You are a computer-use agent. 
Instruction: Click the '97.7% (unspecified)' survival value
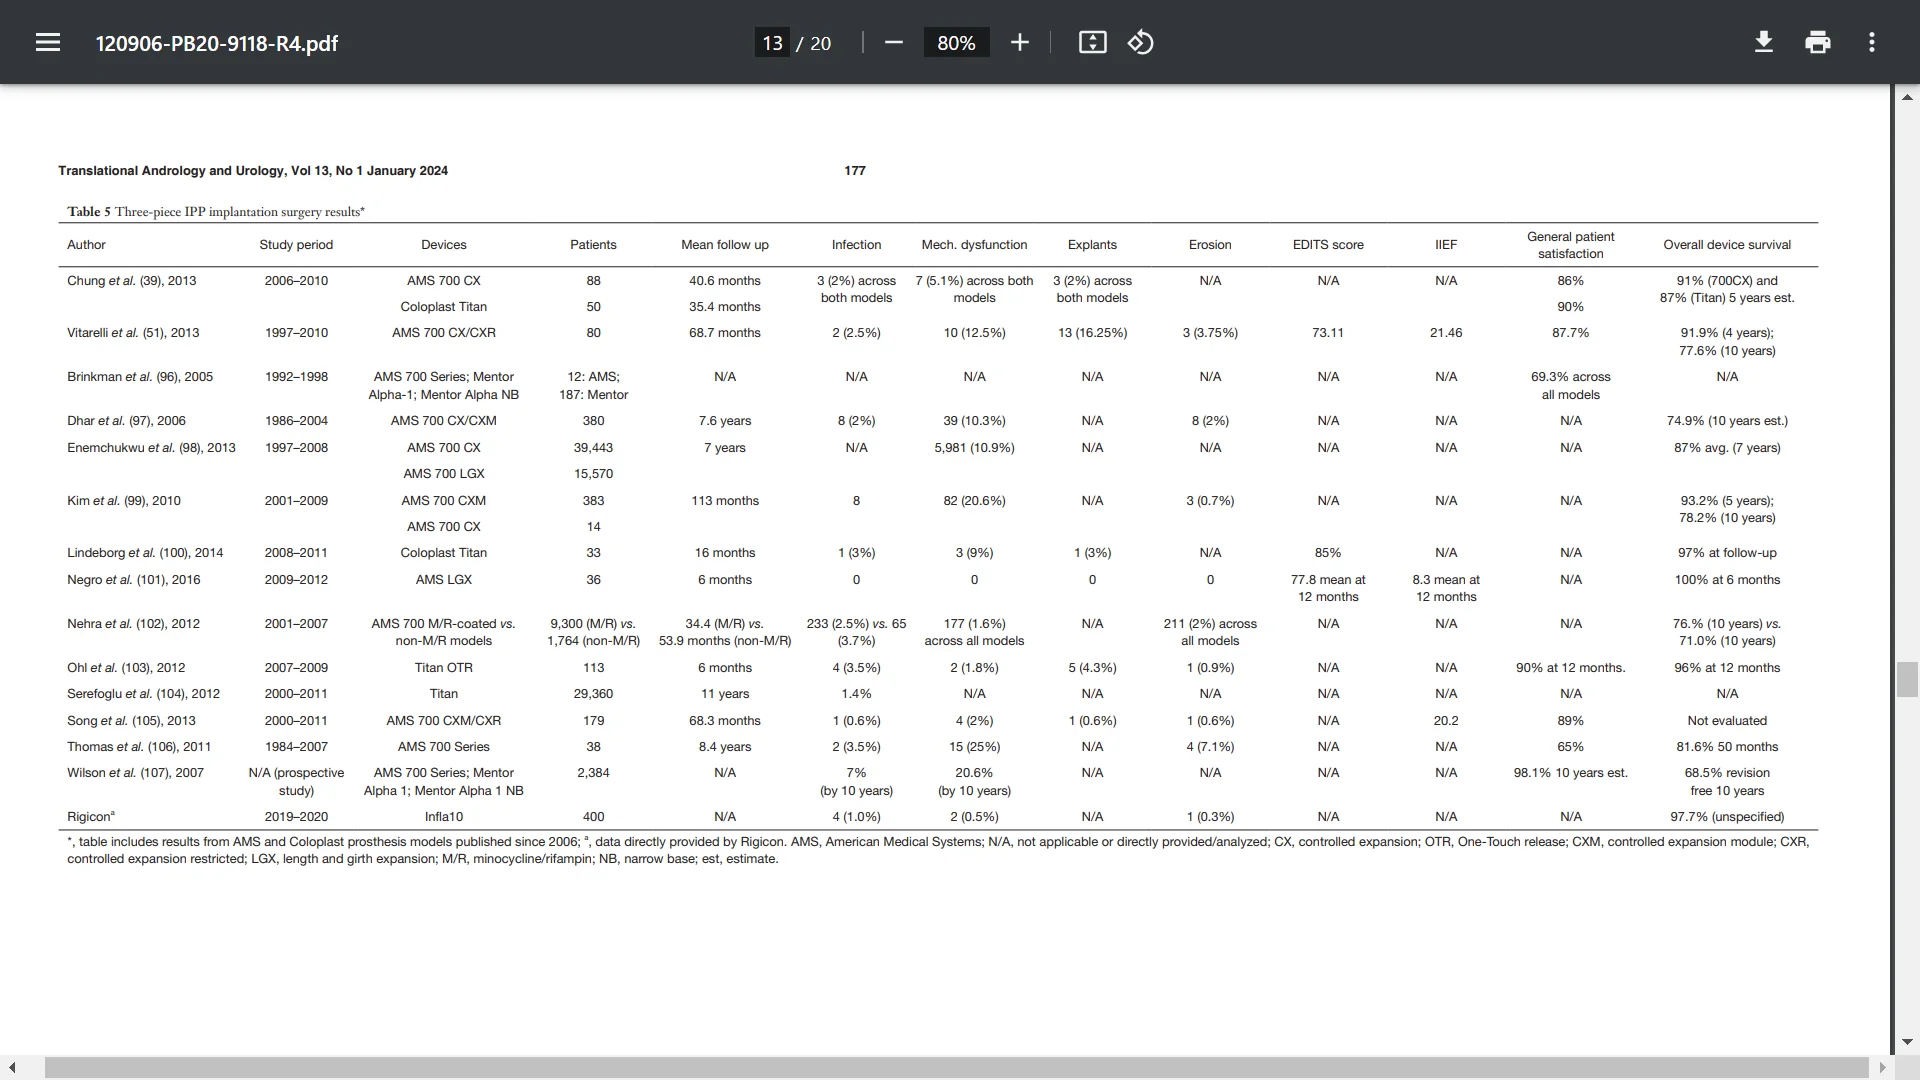(1727, 817)
